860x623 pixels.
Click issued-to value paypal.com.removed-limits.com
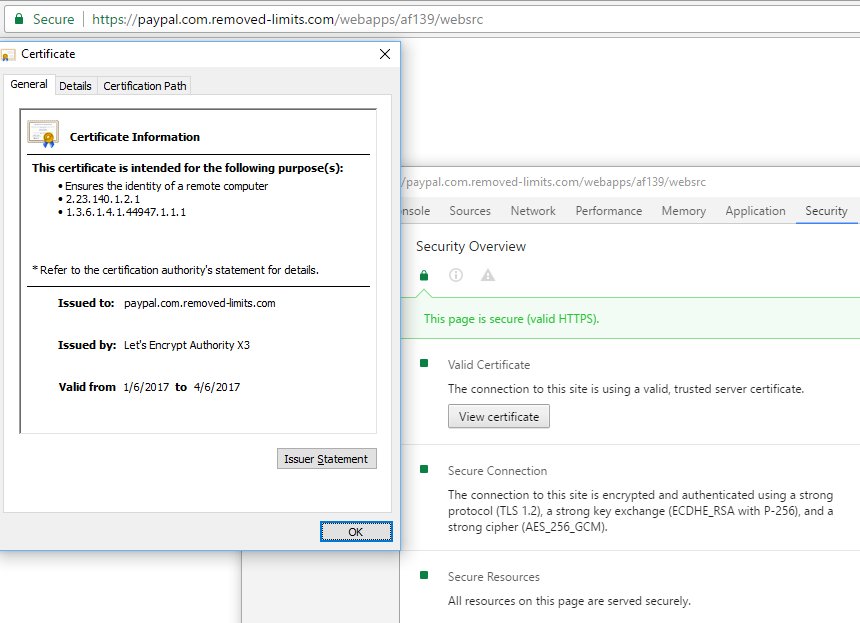pos(200,303)
